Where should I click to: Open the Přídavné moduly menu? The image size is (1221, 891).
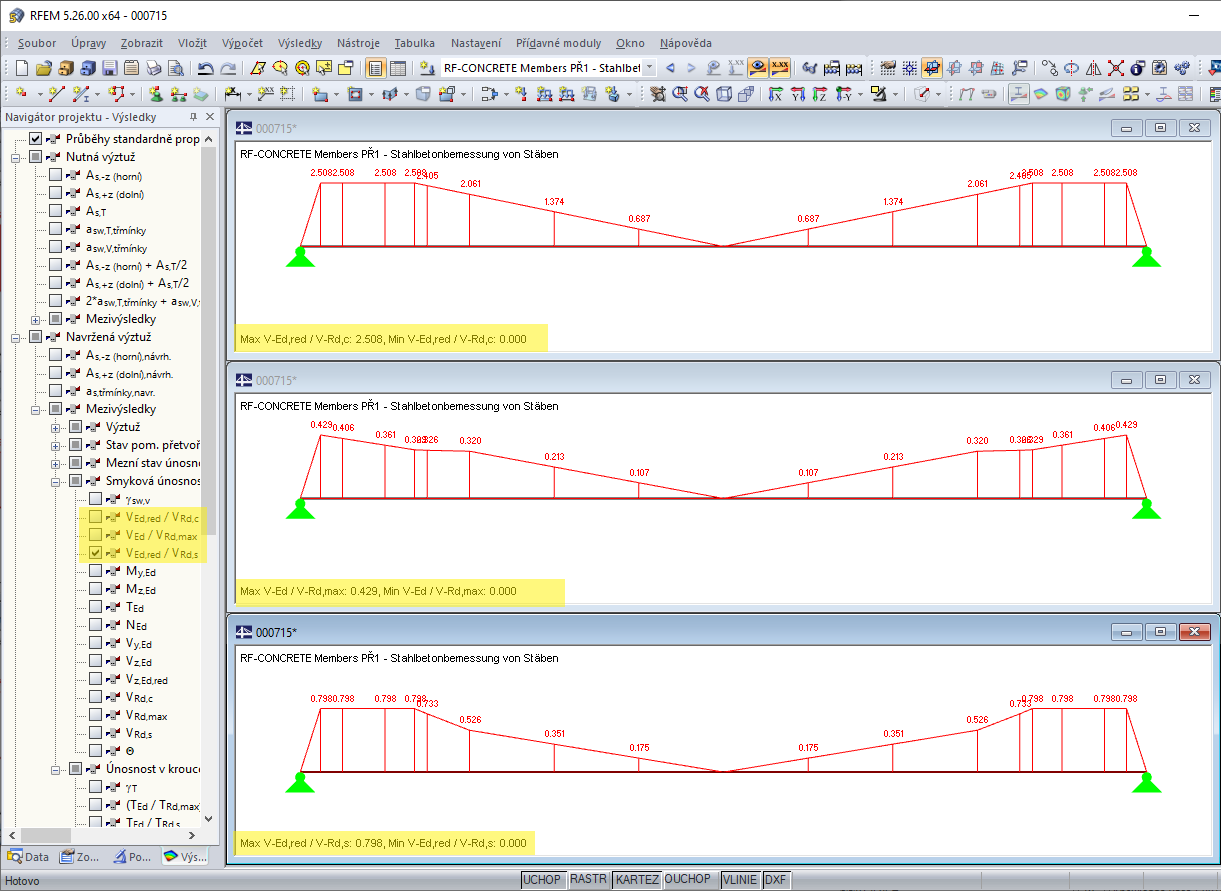[x=559, y=43]
